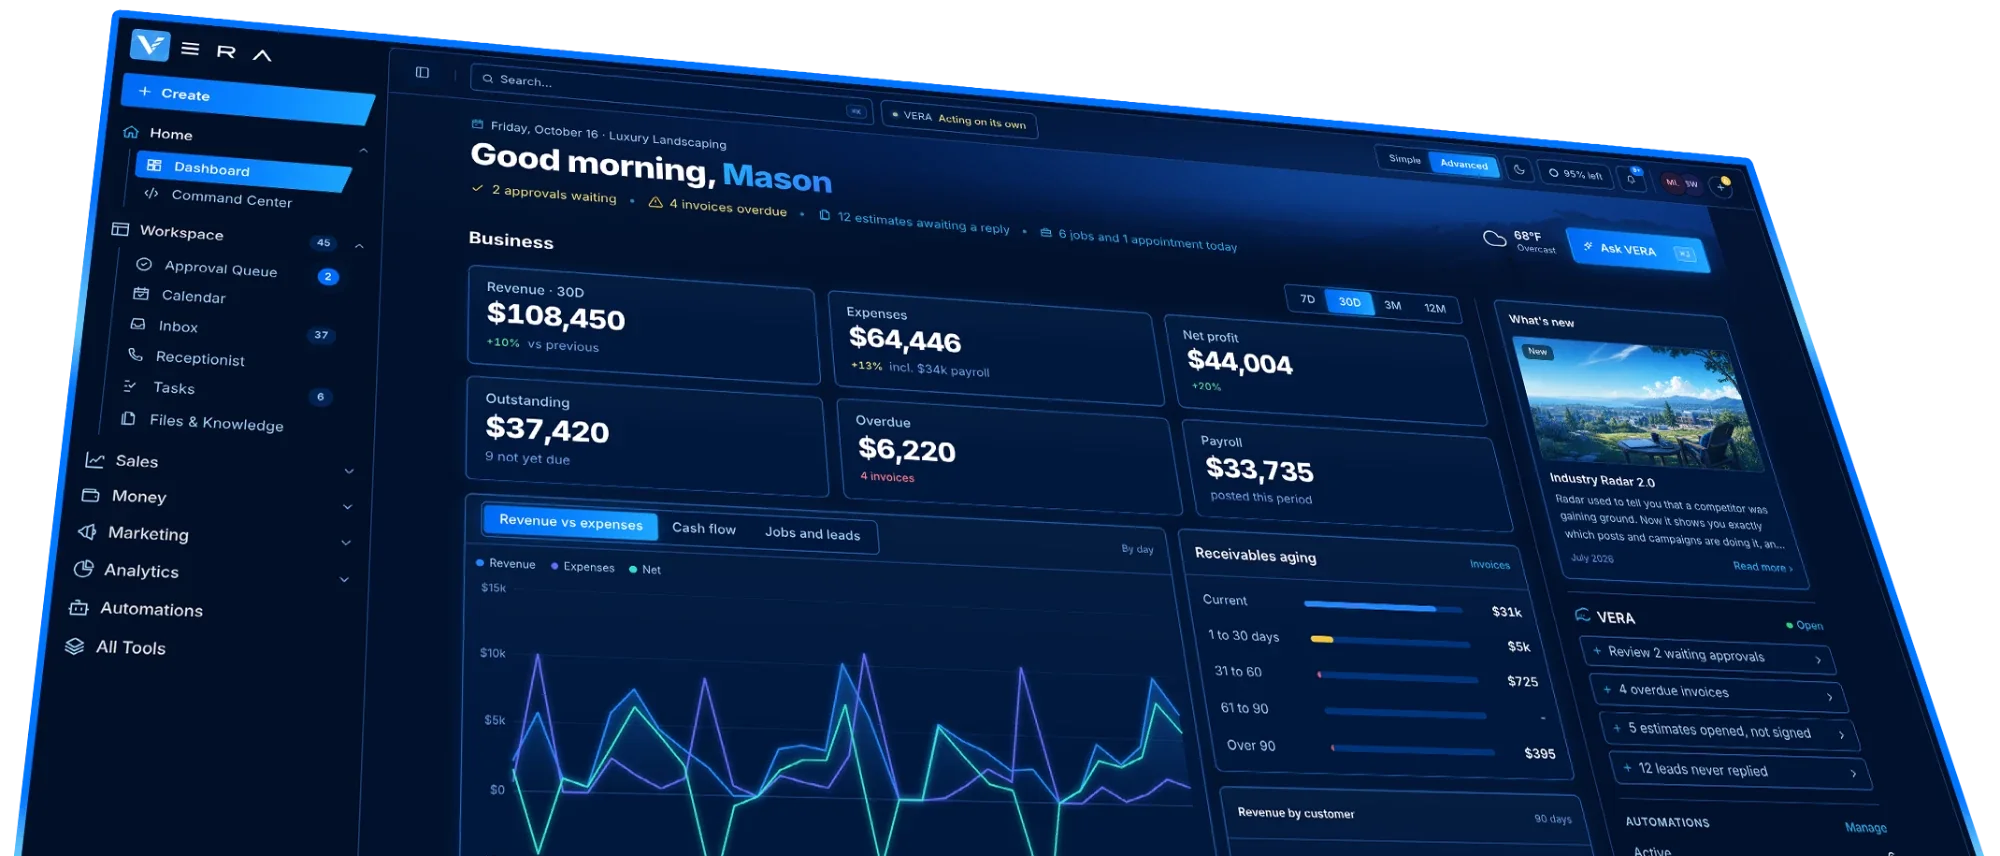Select the 3M time range
The image size is (2000, 856).
coord(1393,306)
